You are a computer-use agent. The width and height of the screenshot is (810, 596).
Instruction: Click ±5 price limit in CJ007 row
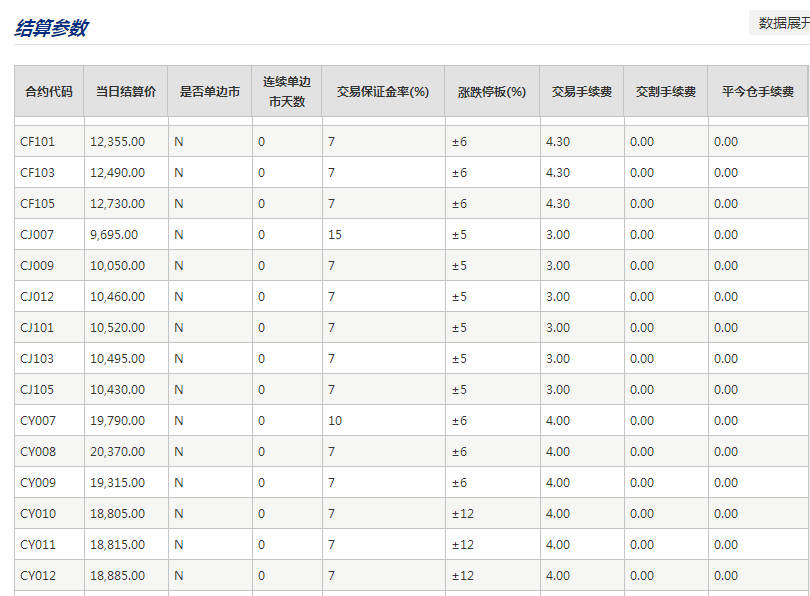459,234
